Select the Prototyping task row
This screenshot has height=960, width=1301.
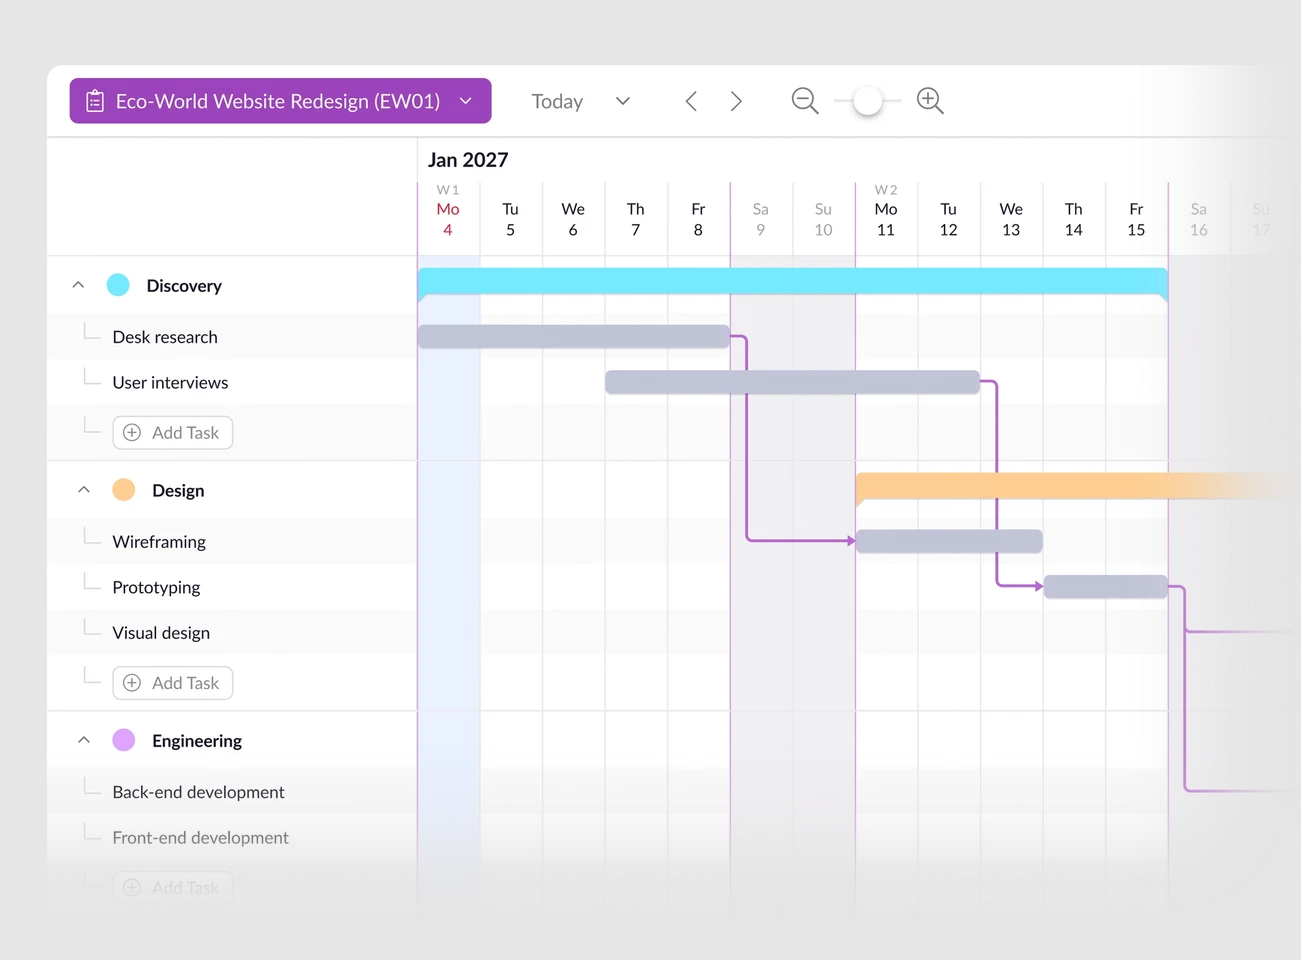(x=232, y=587)
